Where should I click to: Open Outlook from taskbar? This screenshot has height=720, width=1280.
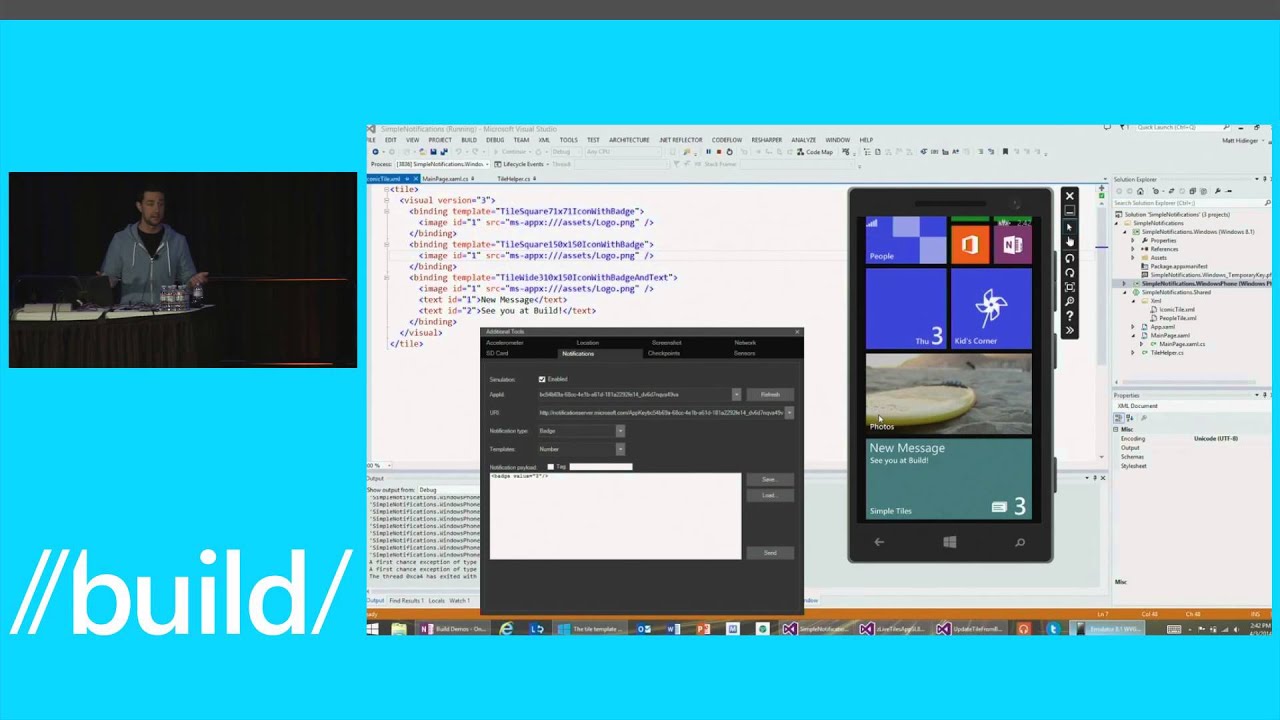click(x=645, y=629)
